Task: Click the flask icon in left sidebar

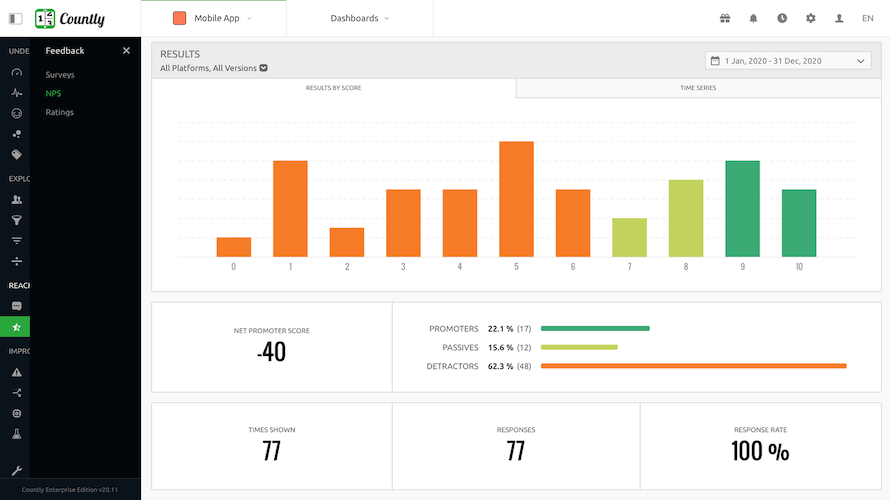Action: (x=16, y=434)
